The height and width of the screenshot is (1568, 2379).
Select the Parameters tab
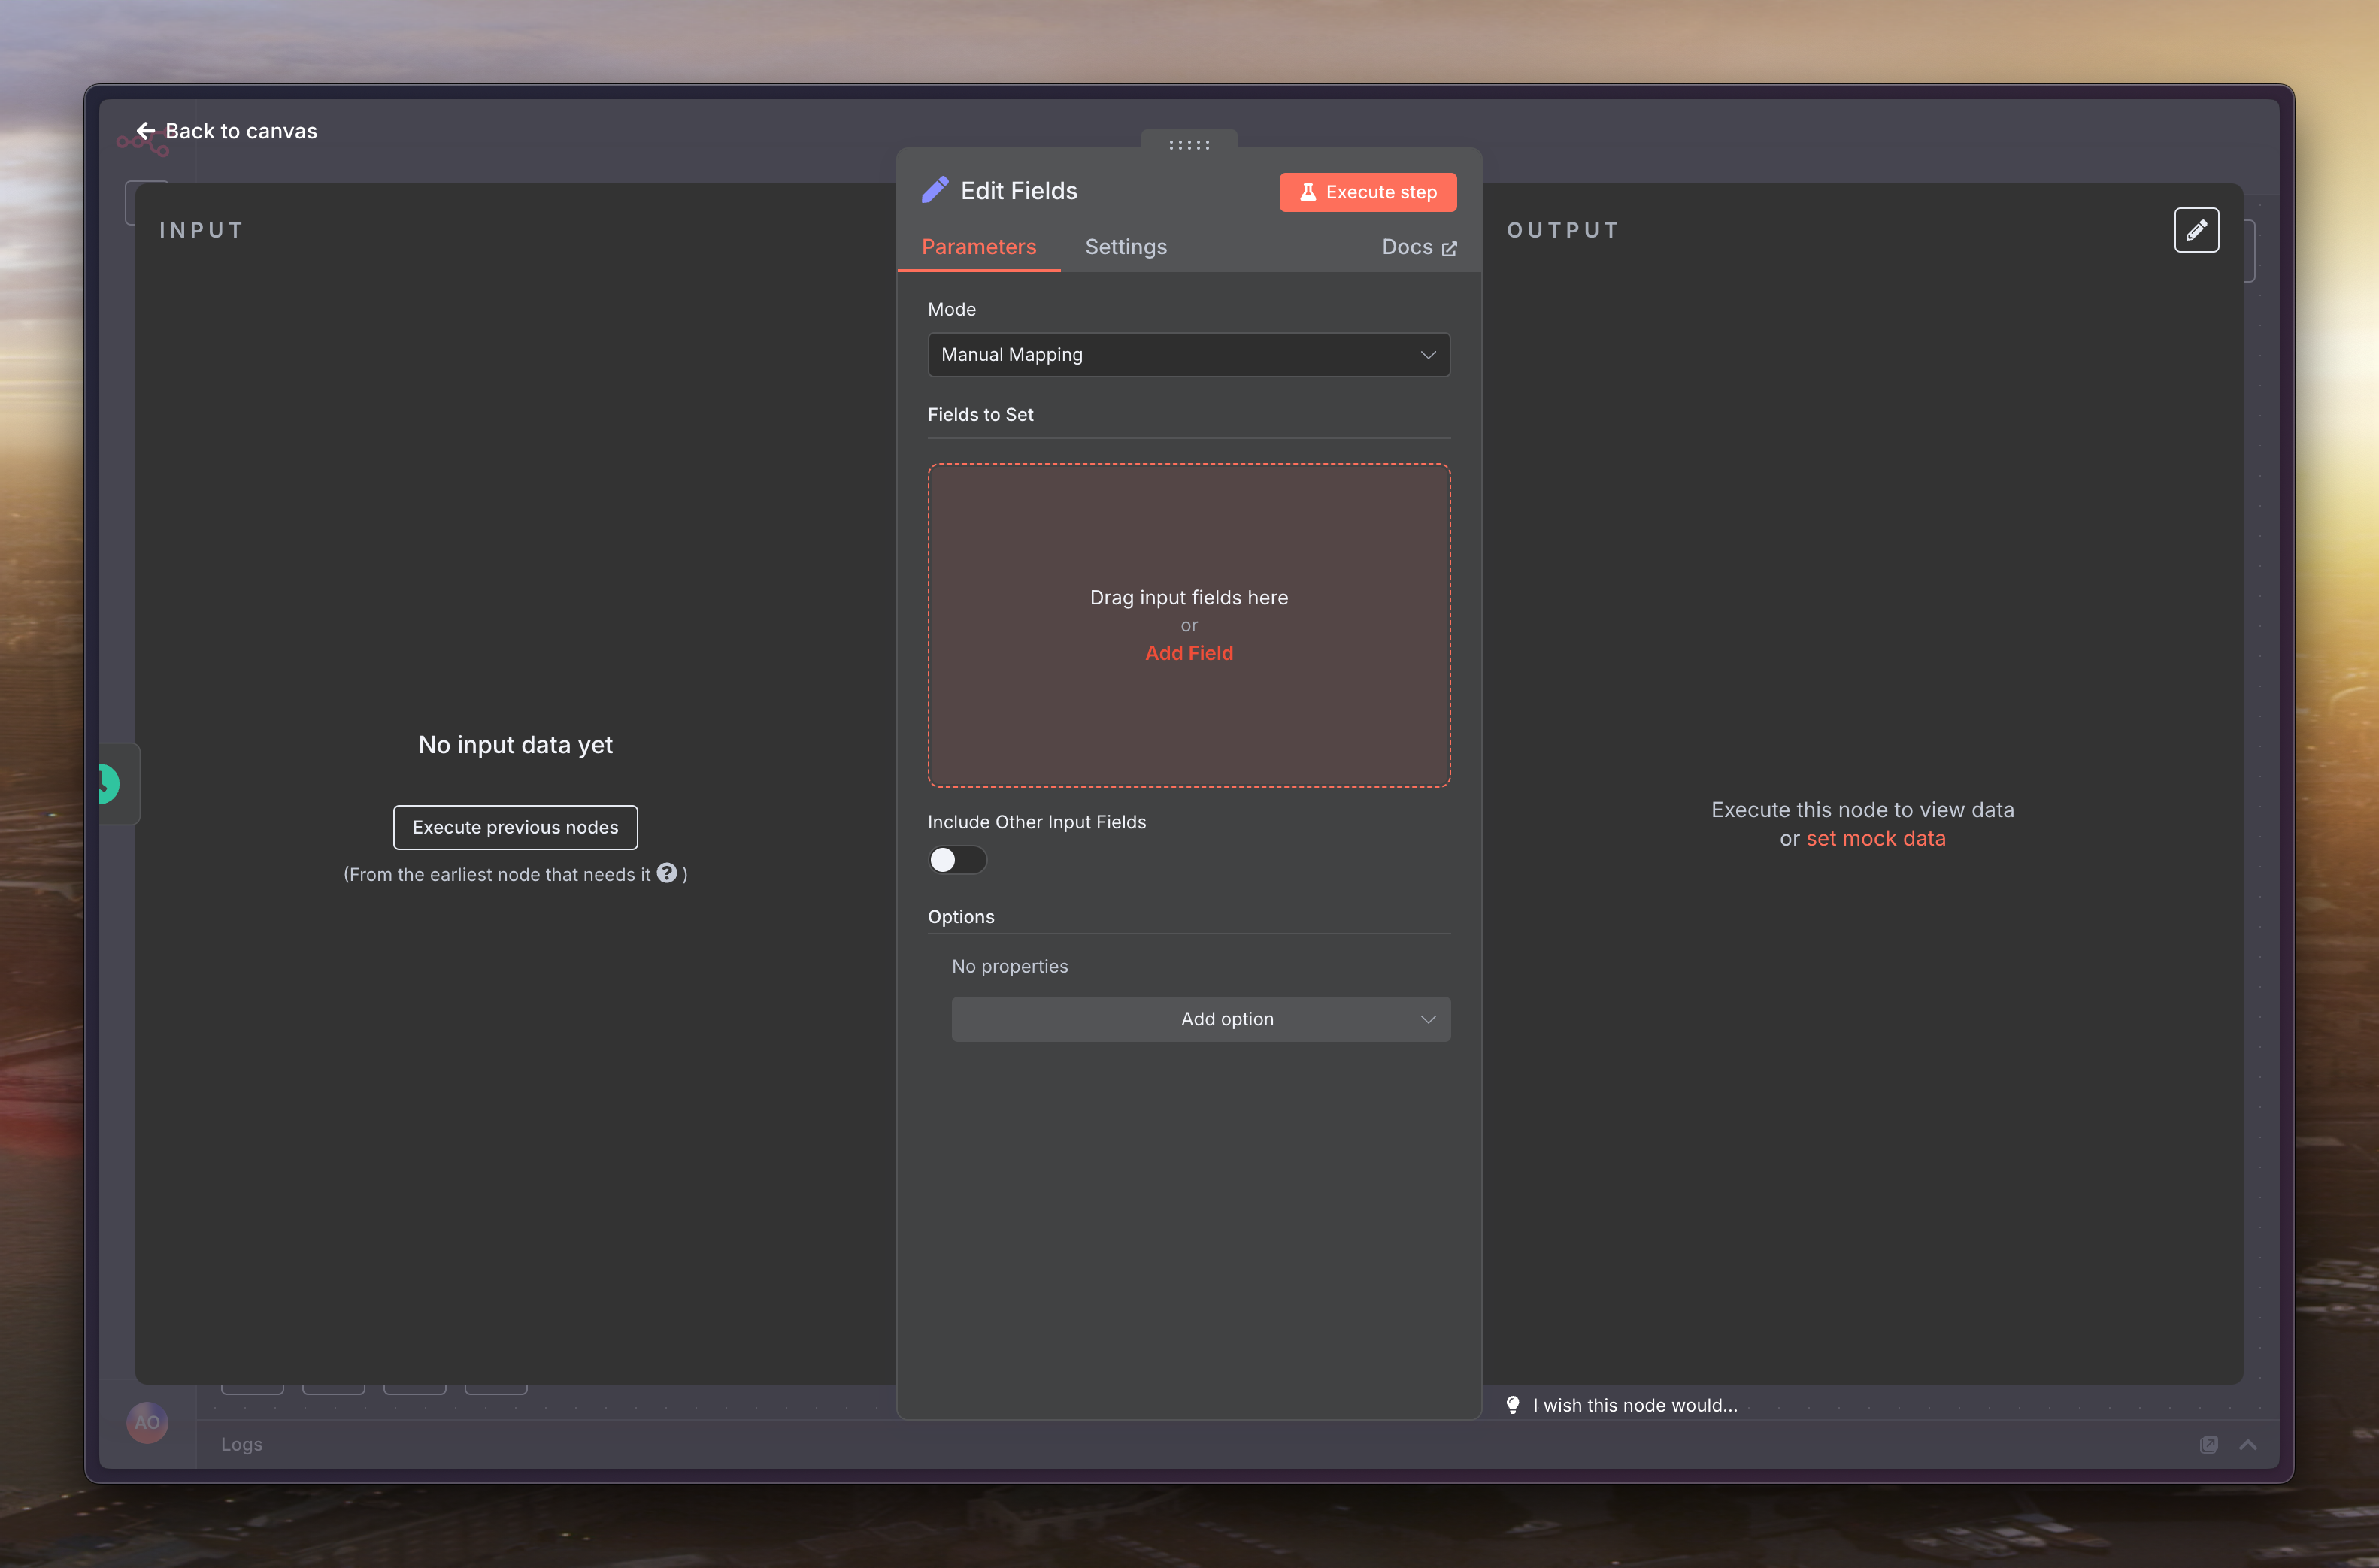point(978,247)
